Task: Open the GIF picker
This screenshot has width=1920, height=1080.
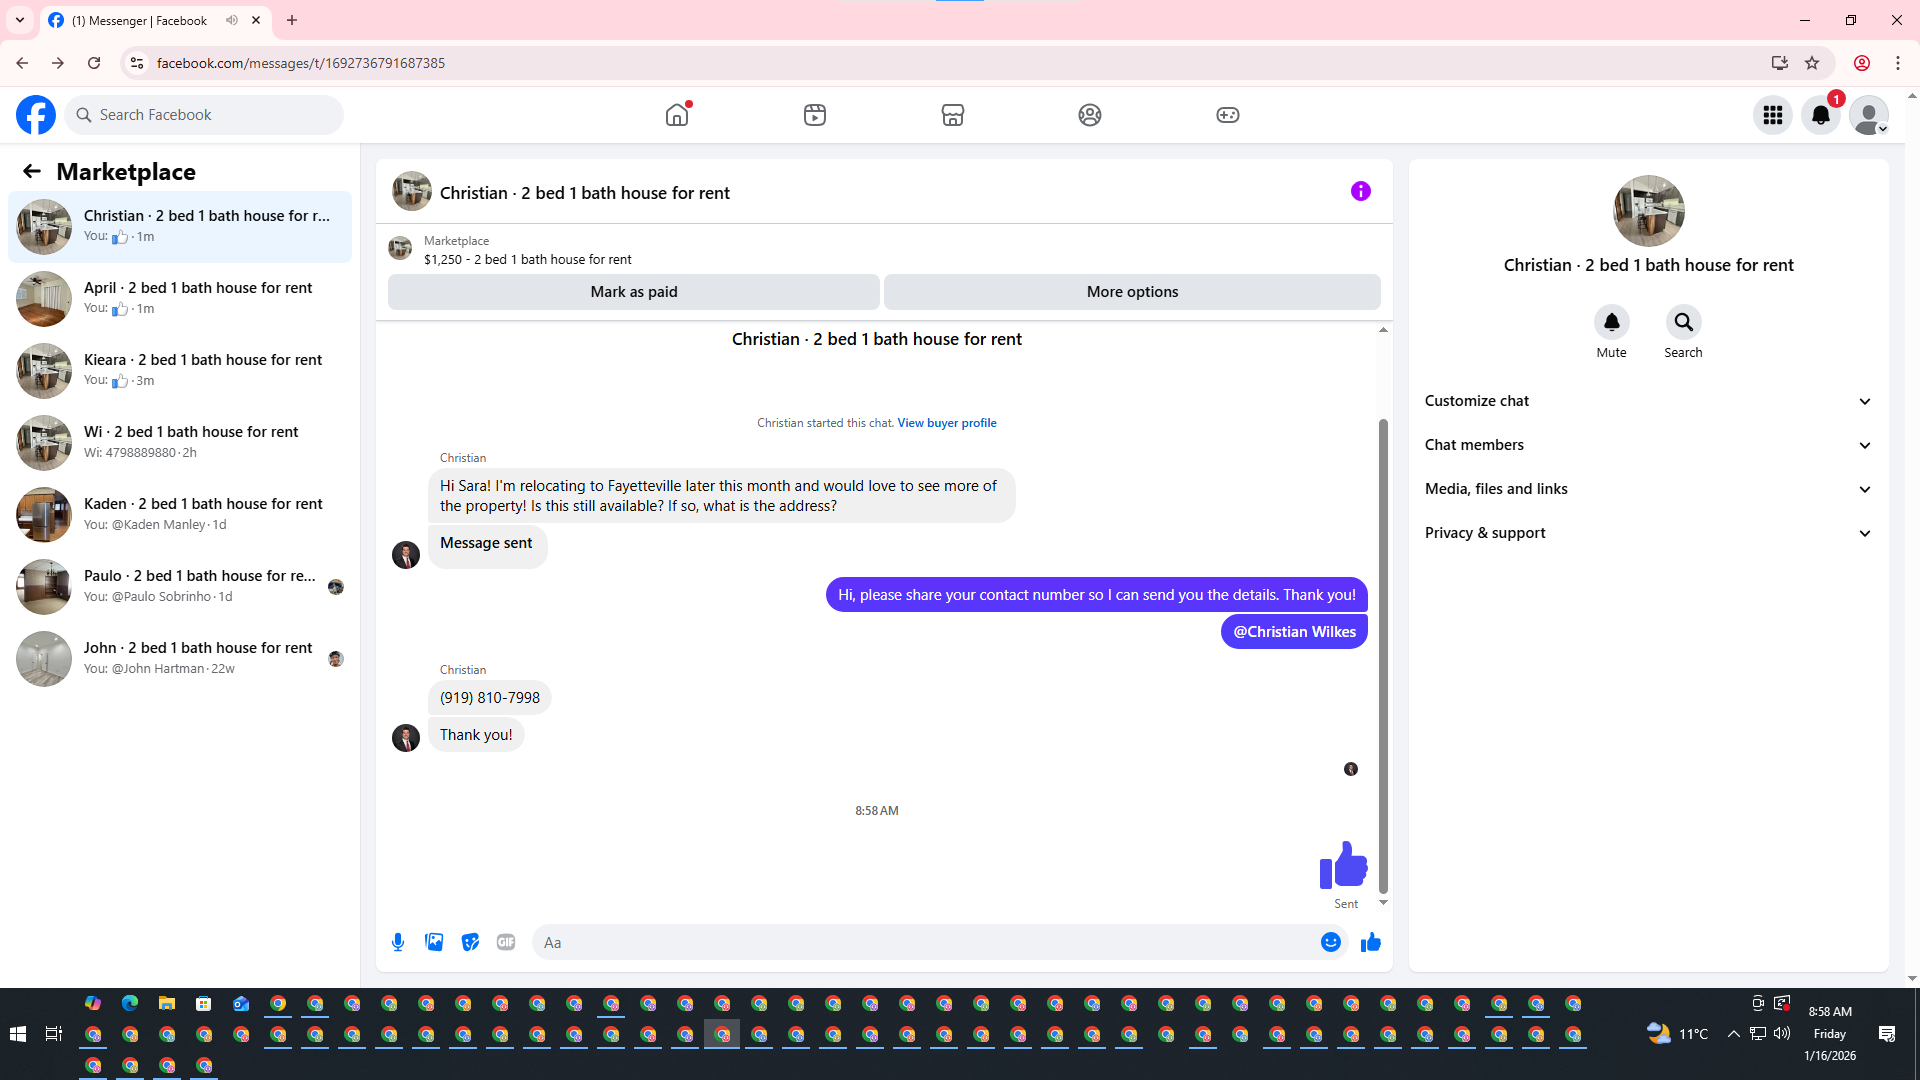Action: tap(506, 942)
